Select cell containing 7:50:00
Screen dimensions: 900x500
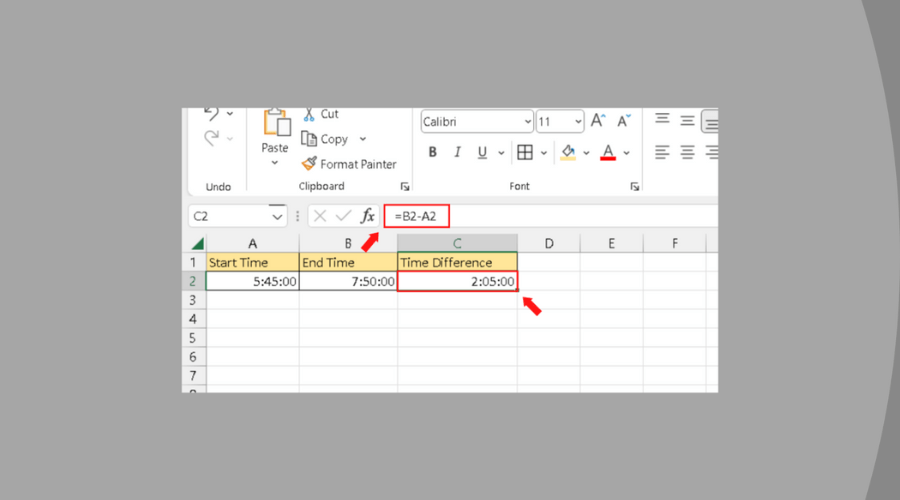coord(348,281)
